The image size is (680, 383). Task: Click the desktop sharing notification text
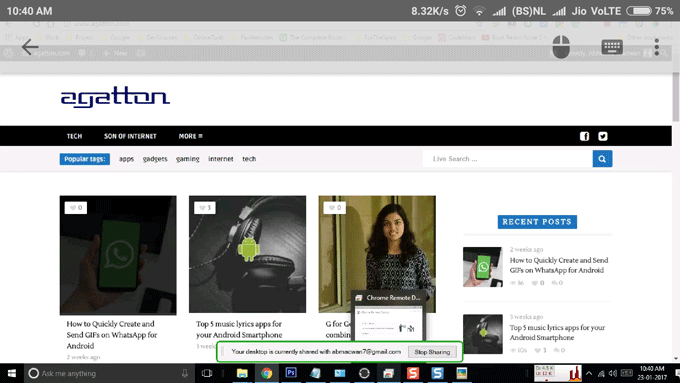point(316,352)
